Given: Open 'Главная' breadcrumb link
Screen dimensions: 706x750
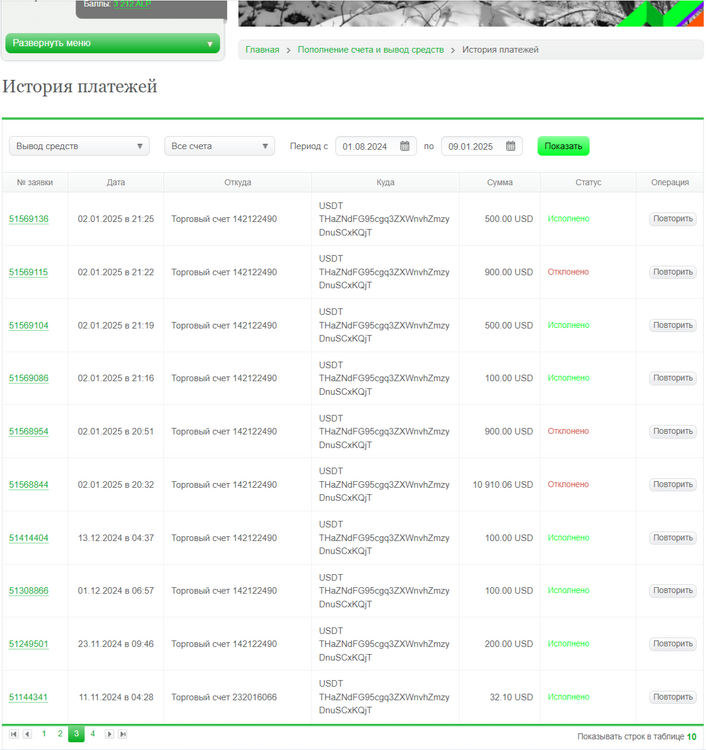Looking at the screenshot, I should pos(262,50).
